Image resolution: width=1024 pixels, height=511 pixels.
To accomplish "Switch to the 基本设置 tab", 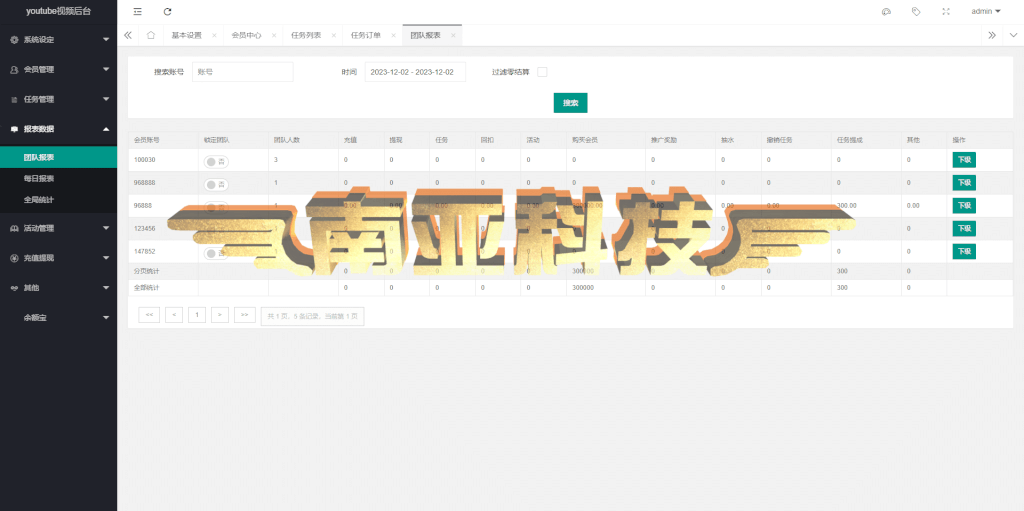I will point(187,35).
